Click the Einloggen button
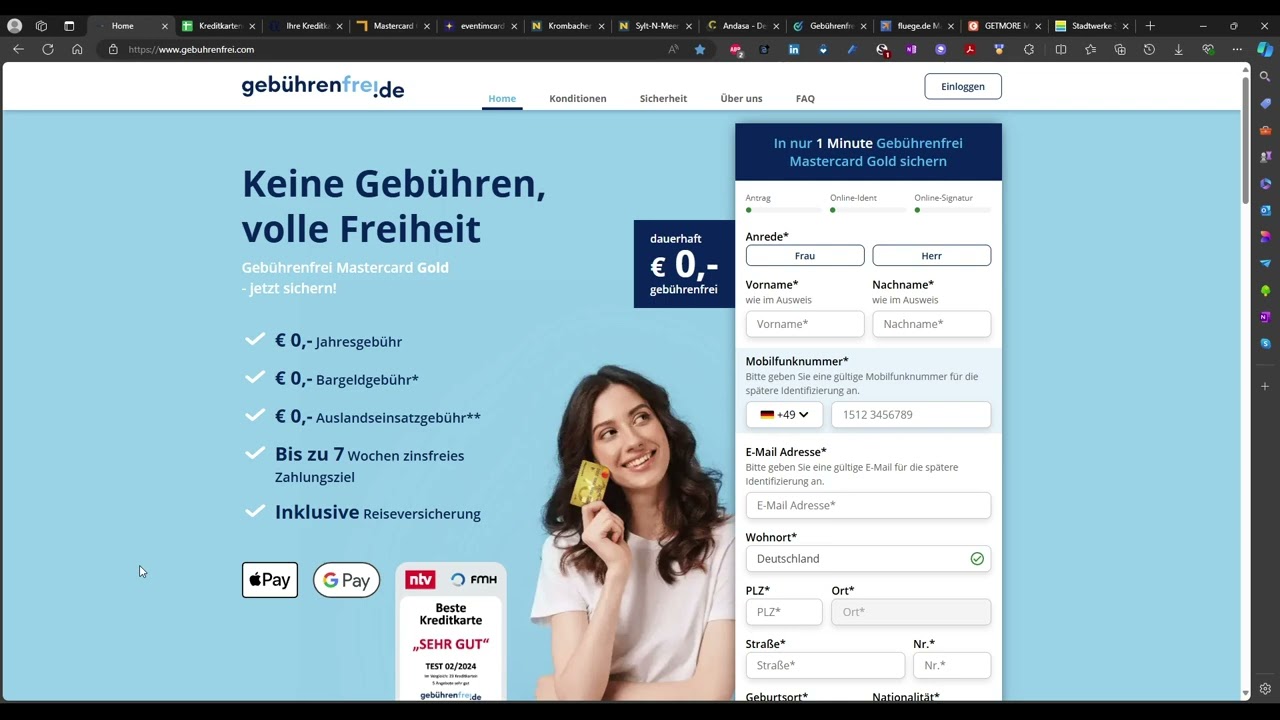Image resolution: width=1280 pixels, height=720 pixels. 963,86
